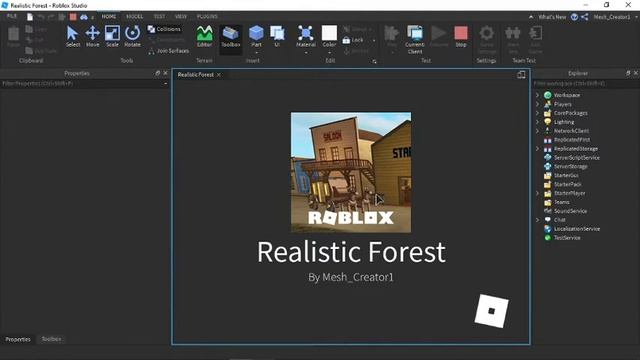Open What's New link
This screenshot has height=360, width=640.
552,17
